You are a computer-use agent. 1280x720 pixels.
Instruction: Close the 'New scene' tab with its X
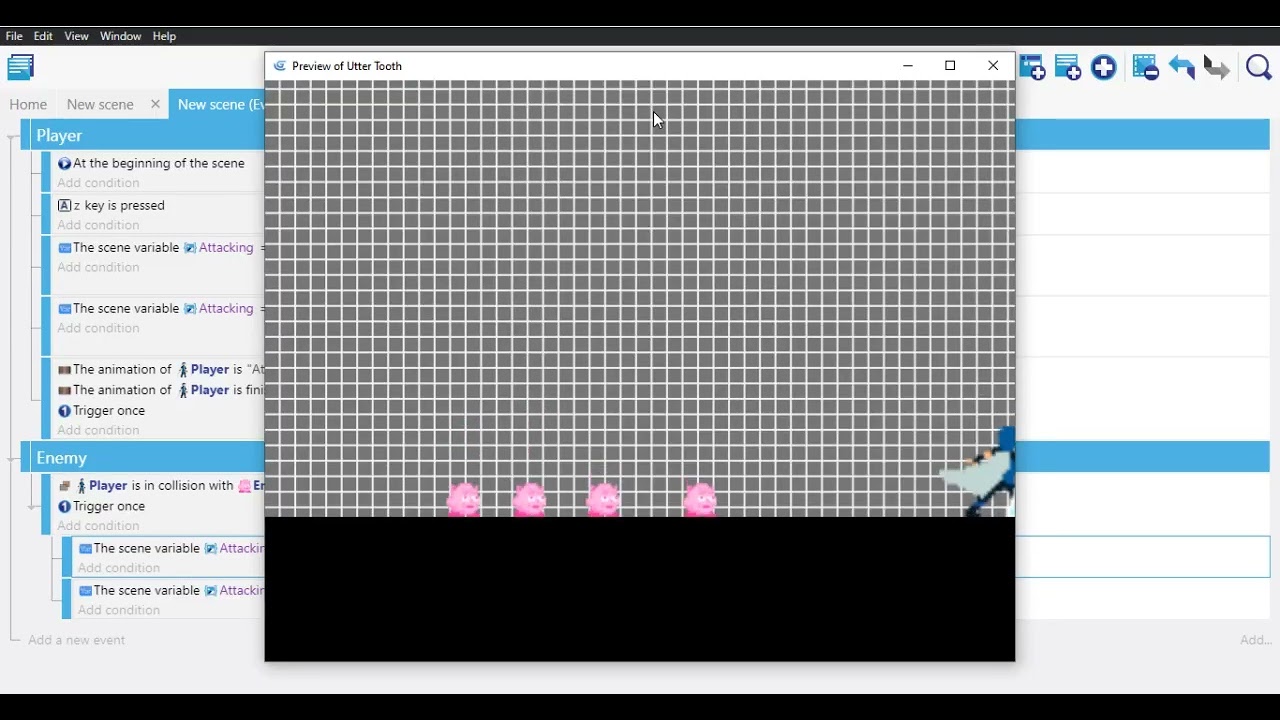click(x=155, y=104)
